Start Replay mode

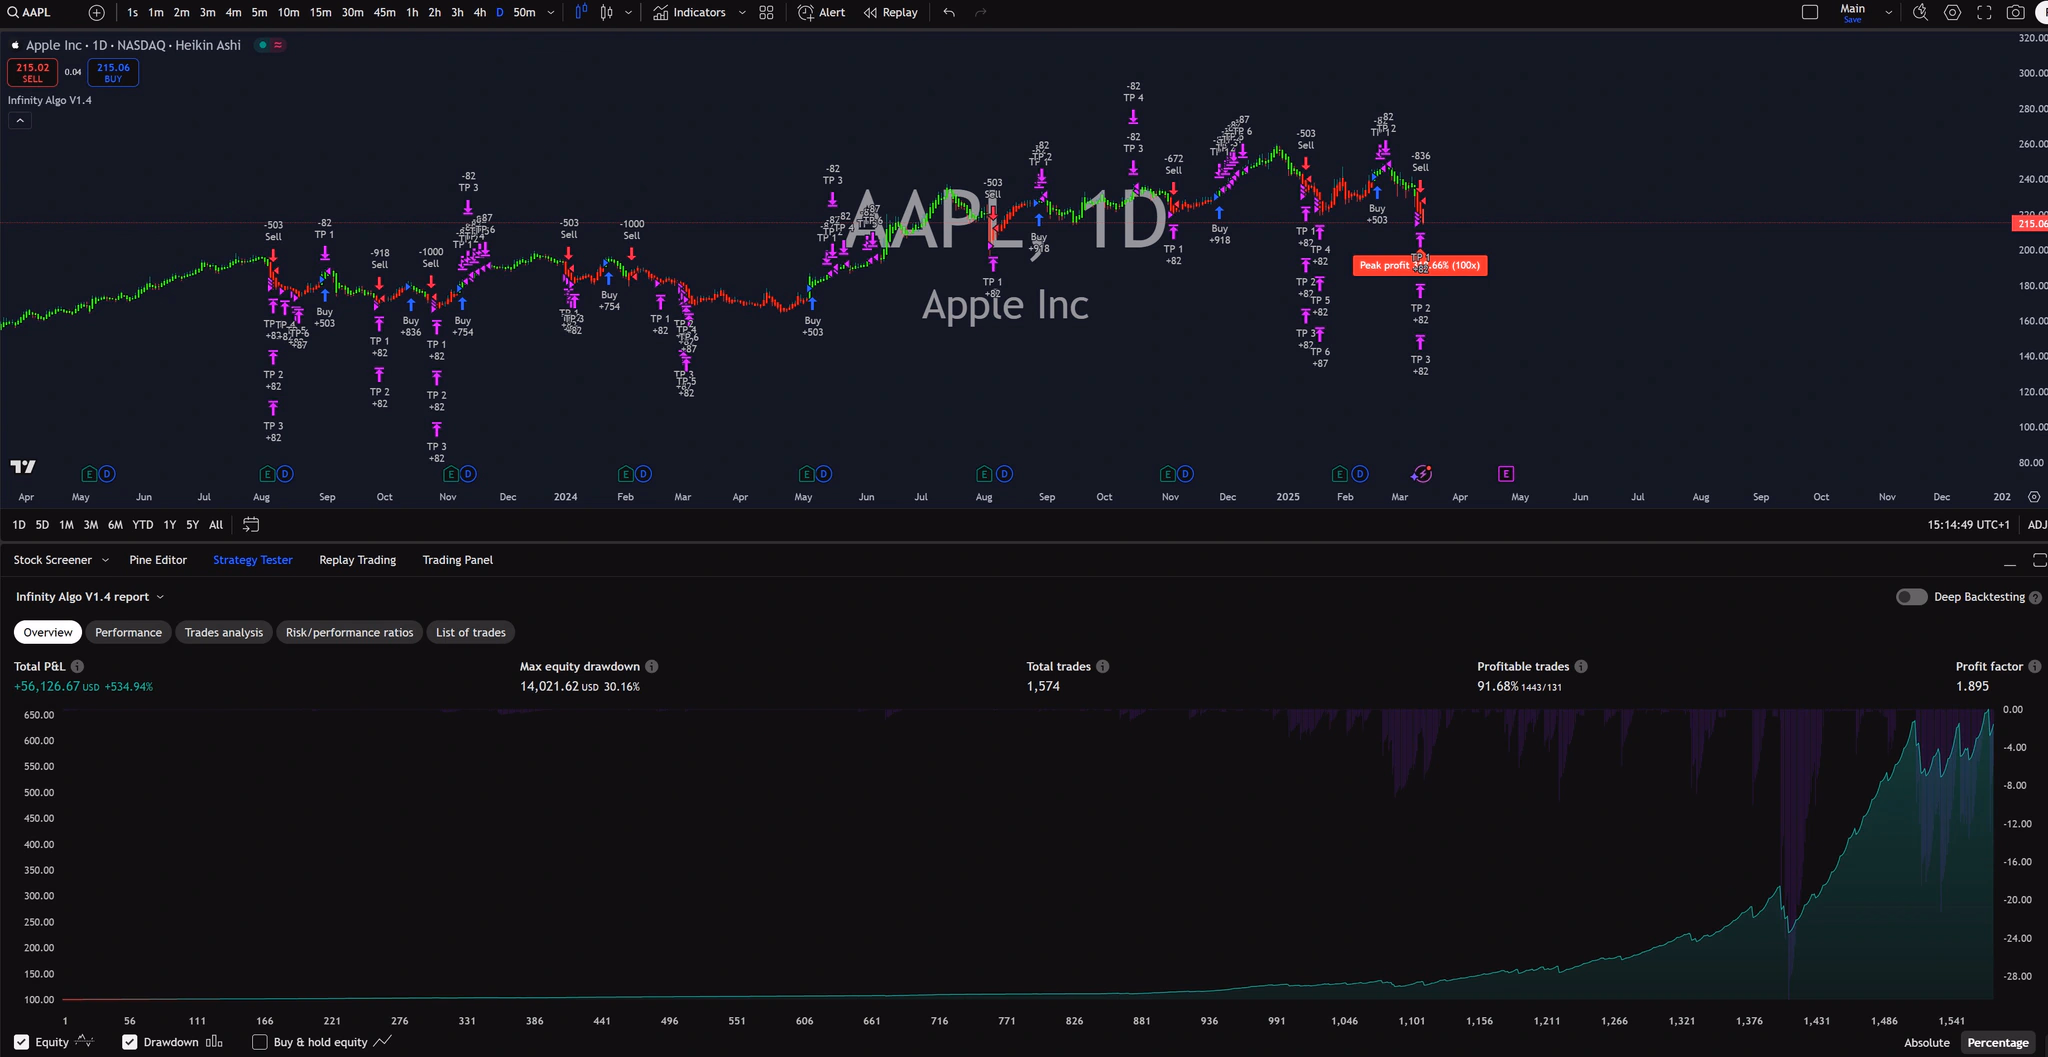[x=889, y=12]
